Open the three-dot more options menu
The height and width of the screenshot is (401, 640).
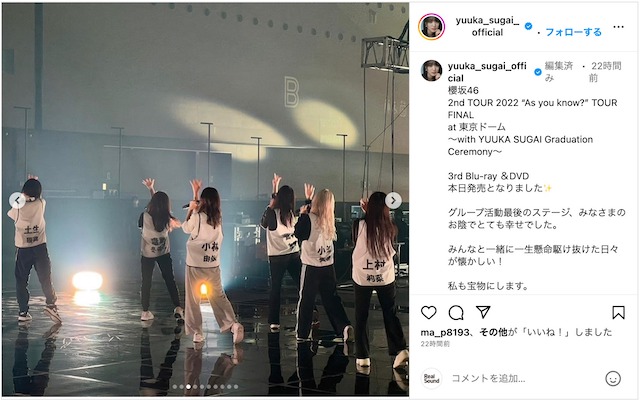[618, 27]
